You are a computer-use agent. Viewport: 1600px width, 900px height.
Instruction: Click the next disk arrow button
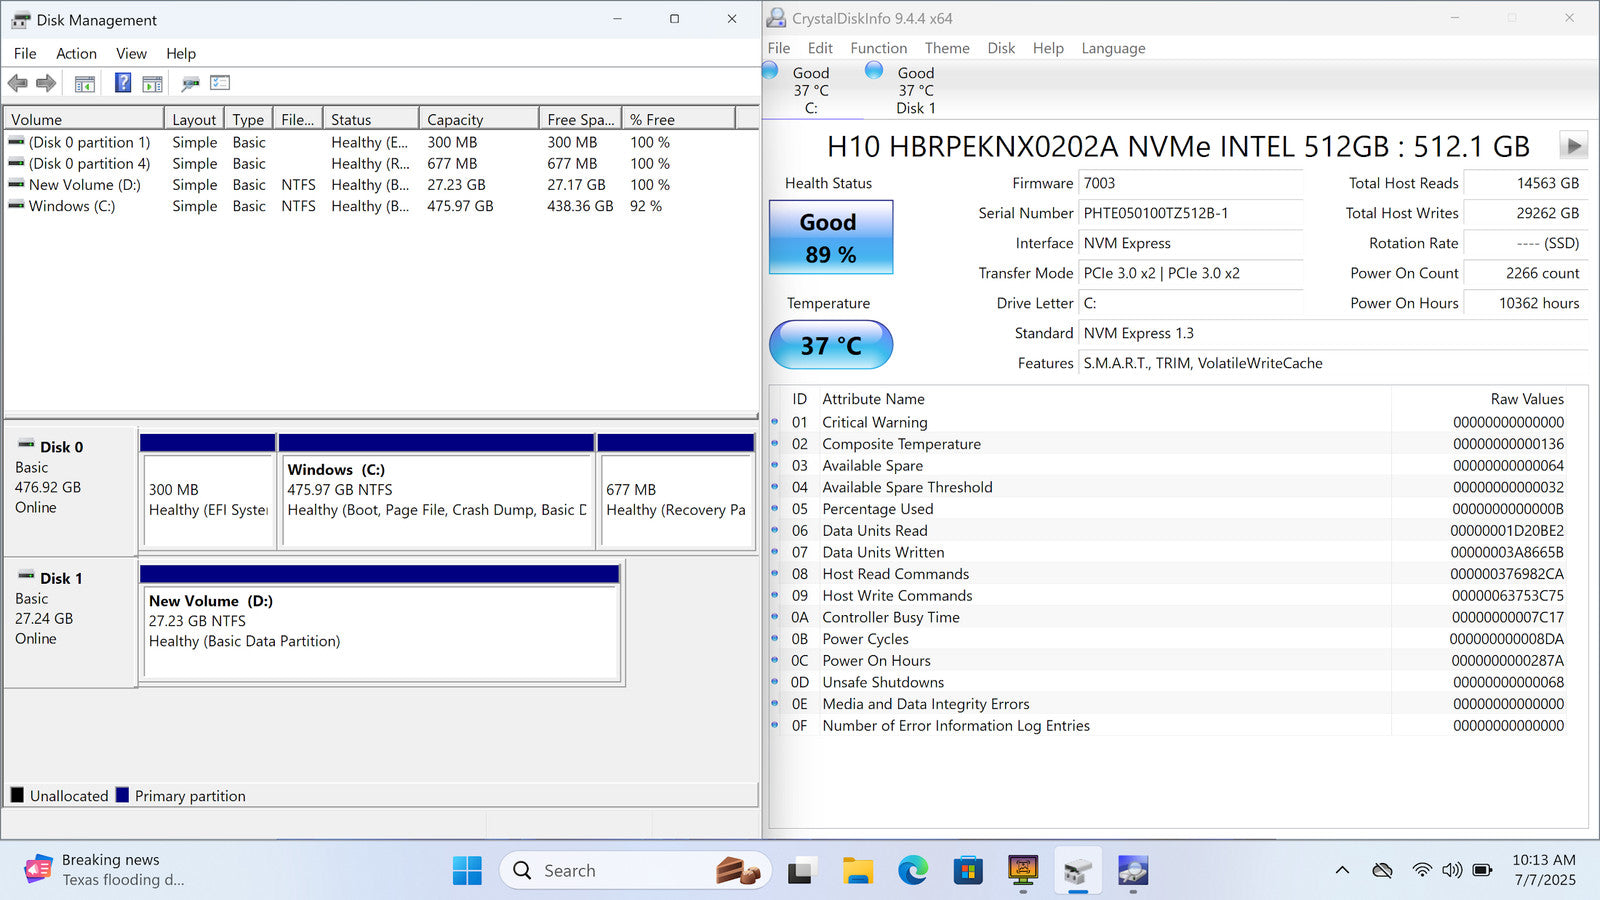tap(1574, 146)
